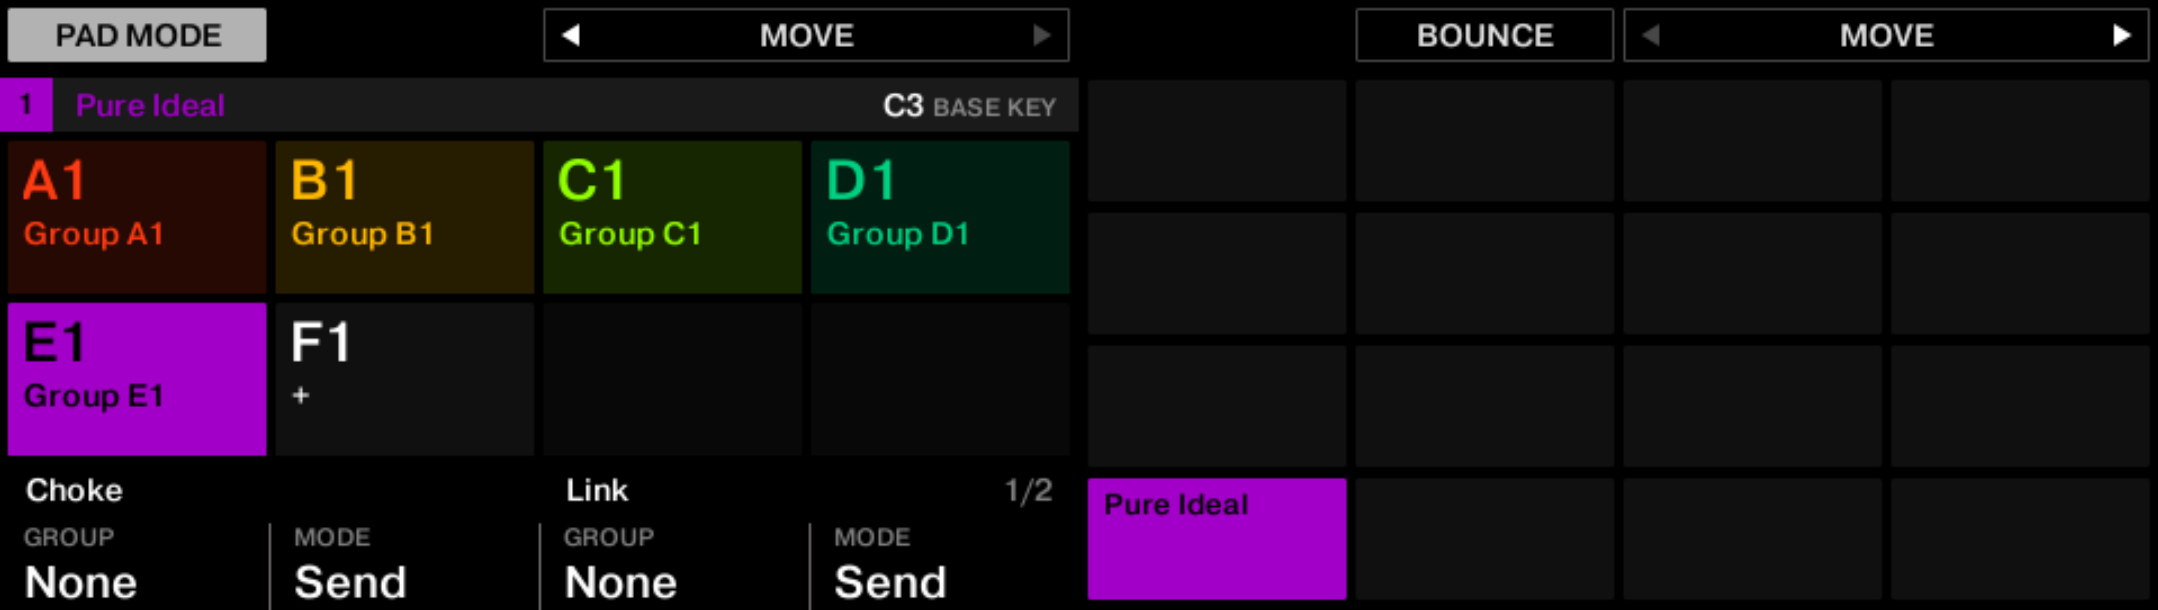Select the Group D1 pad
Image resolution: width=2158 pixels, height=610 pixels.
tap(940, 216)
